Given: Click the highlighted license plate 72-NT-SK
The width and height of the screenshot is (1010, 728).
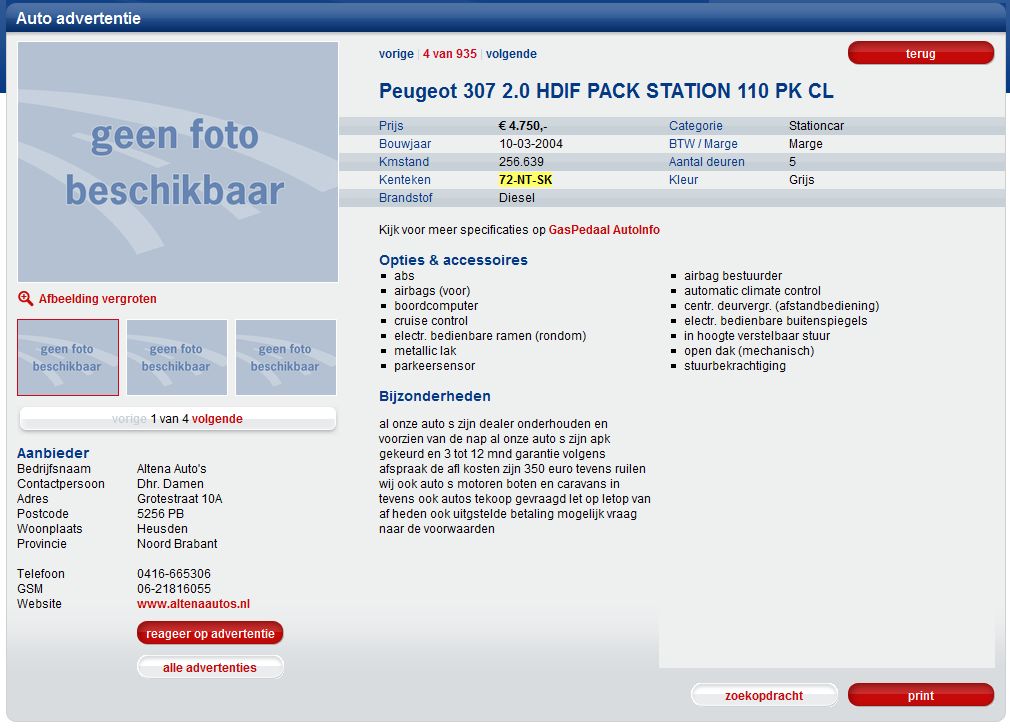Looking at the screenshot, I should click(x=525, y=180).
